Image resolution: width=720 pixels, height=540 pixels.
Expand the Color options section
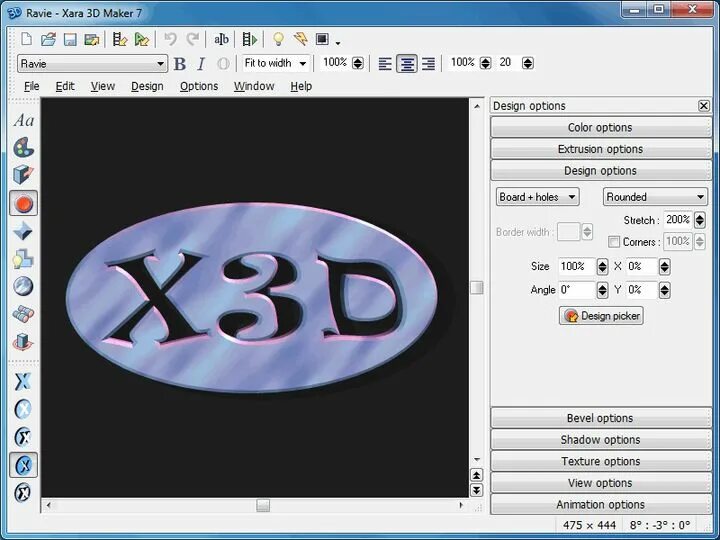point(601,127)
